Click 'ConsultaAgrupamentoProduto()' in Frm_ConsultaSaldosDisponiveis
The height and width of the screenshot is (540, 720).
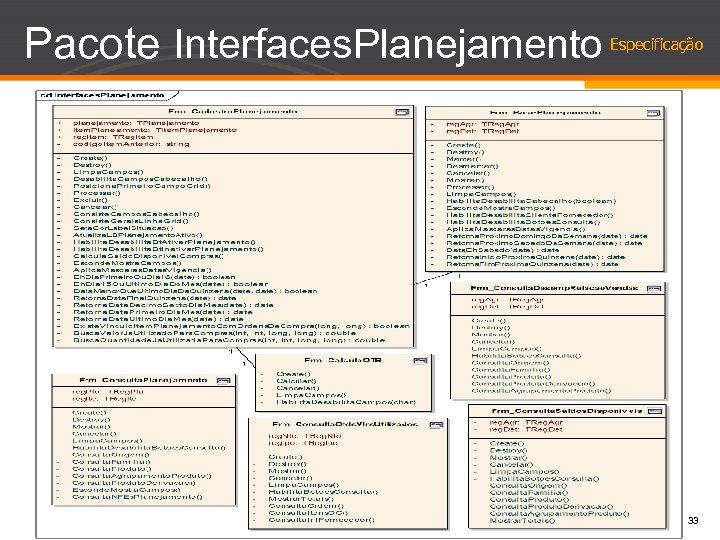[x=559, y=514]
